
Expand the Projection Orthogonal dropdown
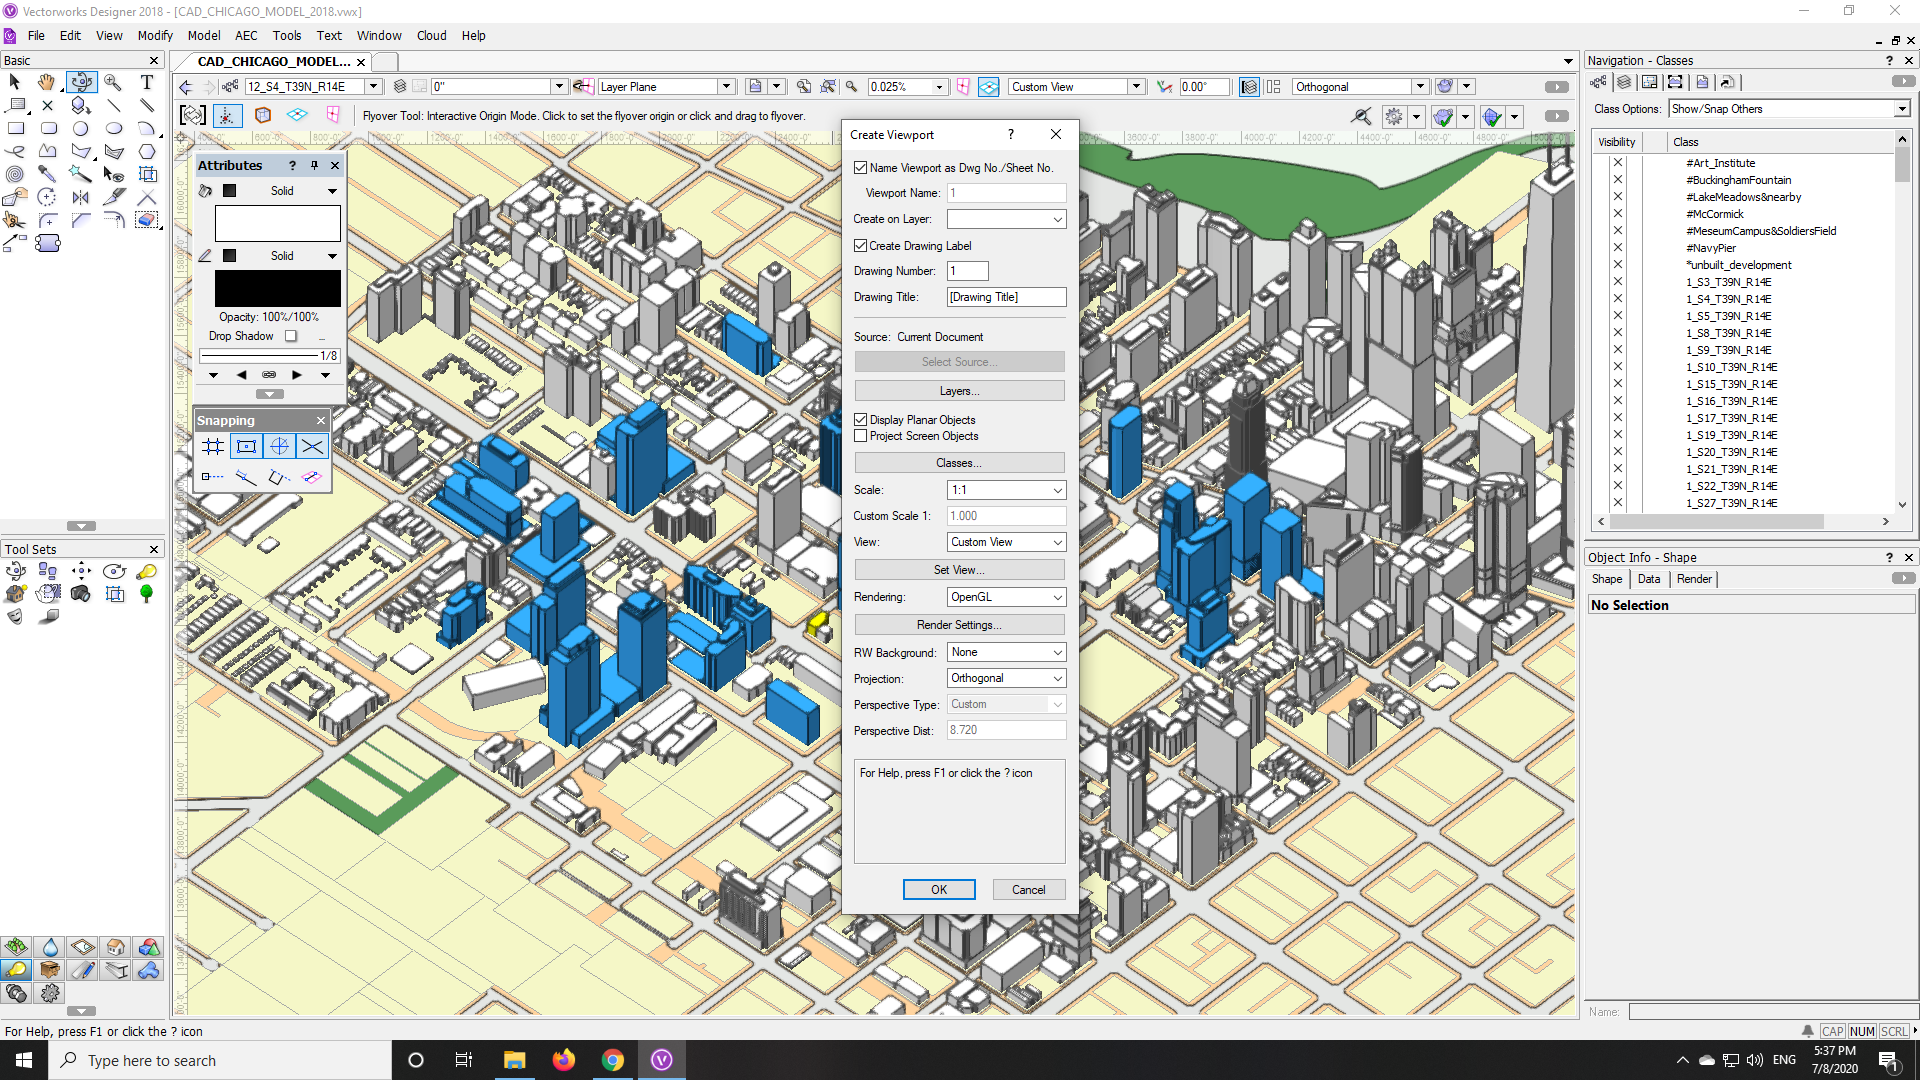click(x=1006, y=678)
